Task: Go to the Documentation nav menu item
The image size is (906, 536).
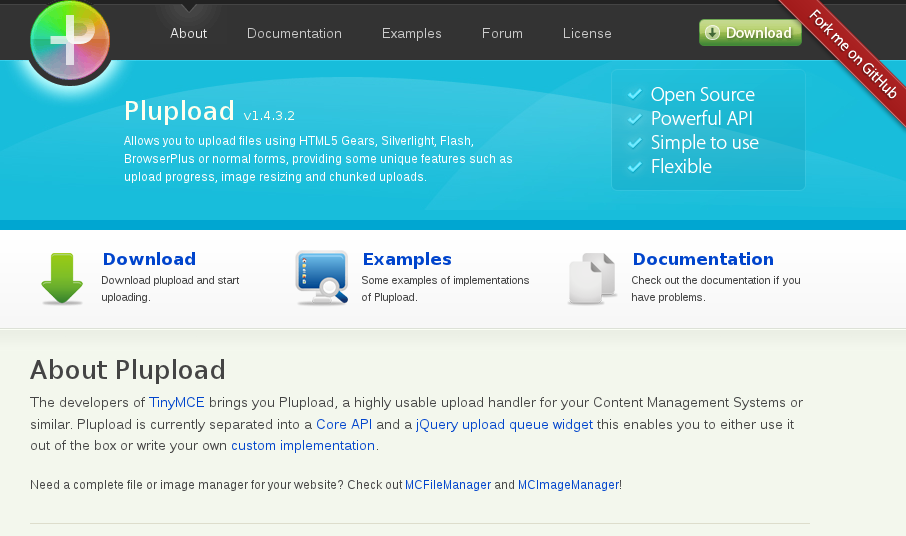Action: 294,33
